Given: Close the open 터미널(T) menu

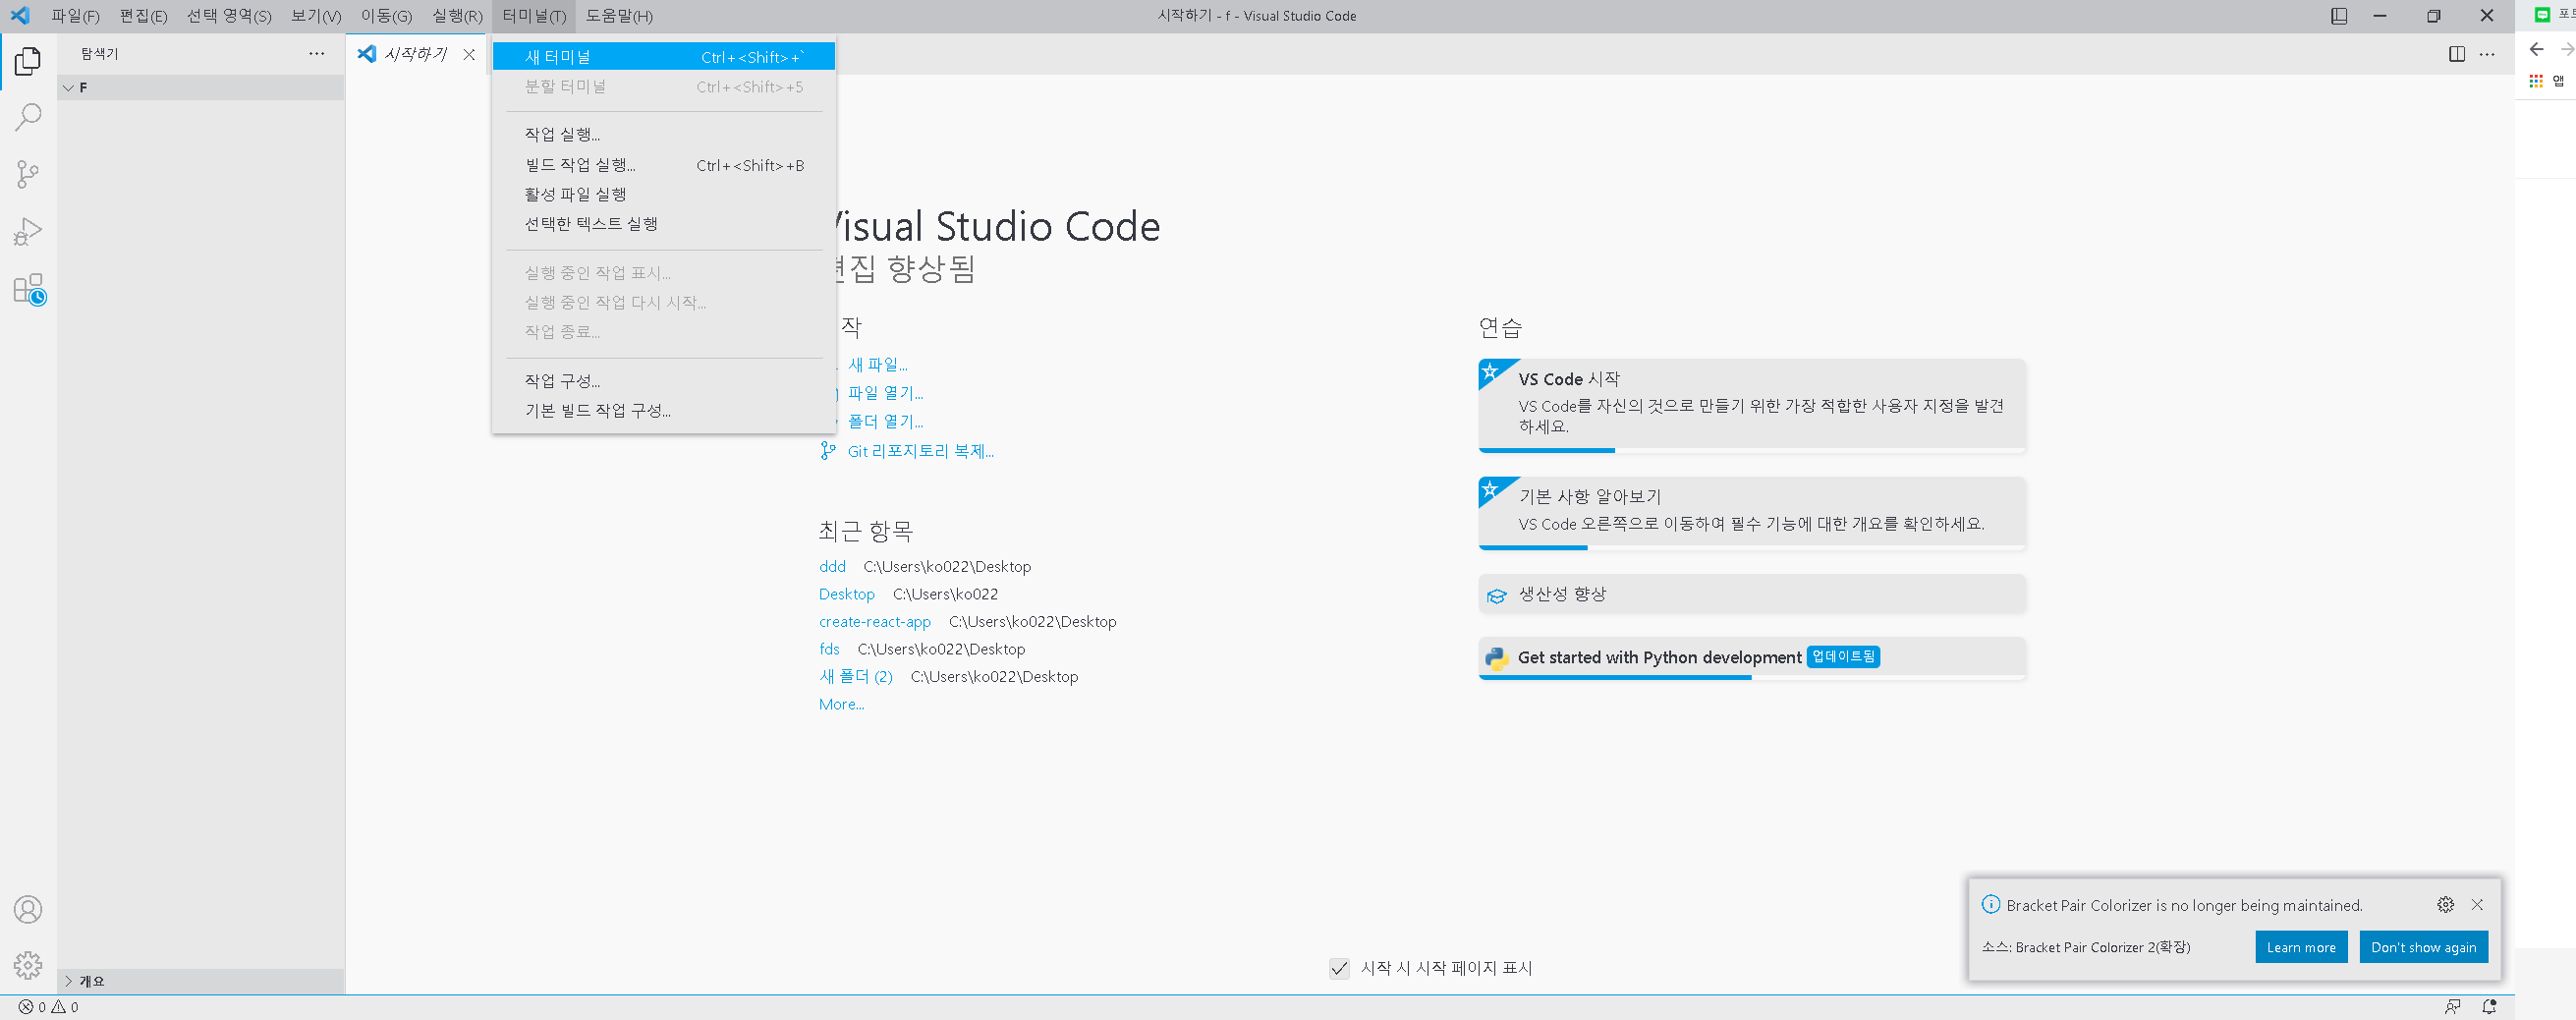Looking at the screenshot, I should pos(534,16).
